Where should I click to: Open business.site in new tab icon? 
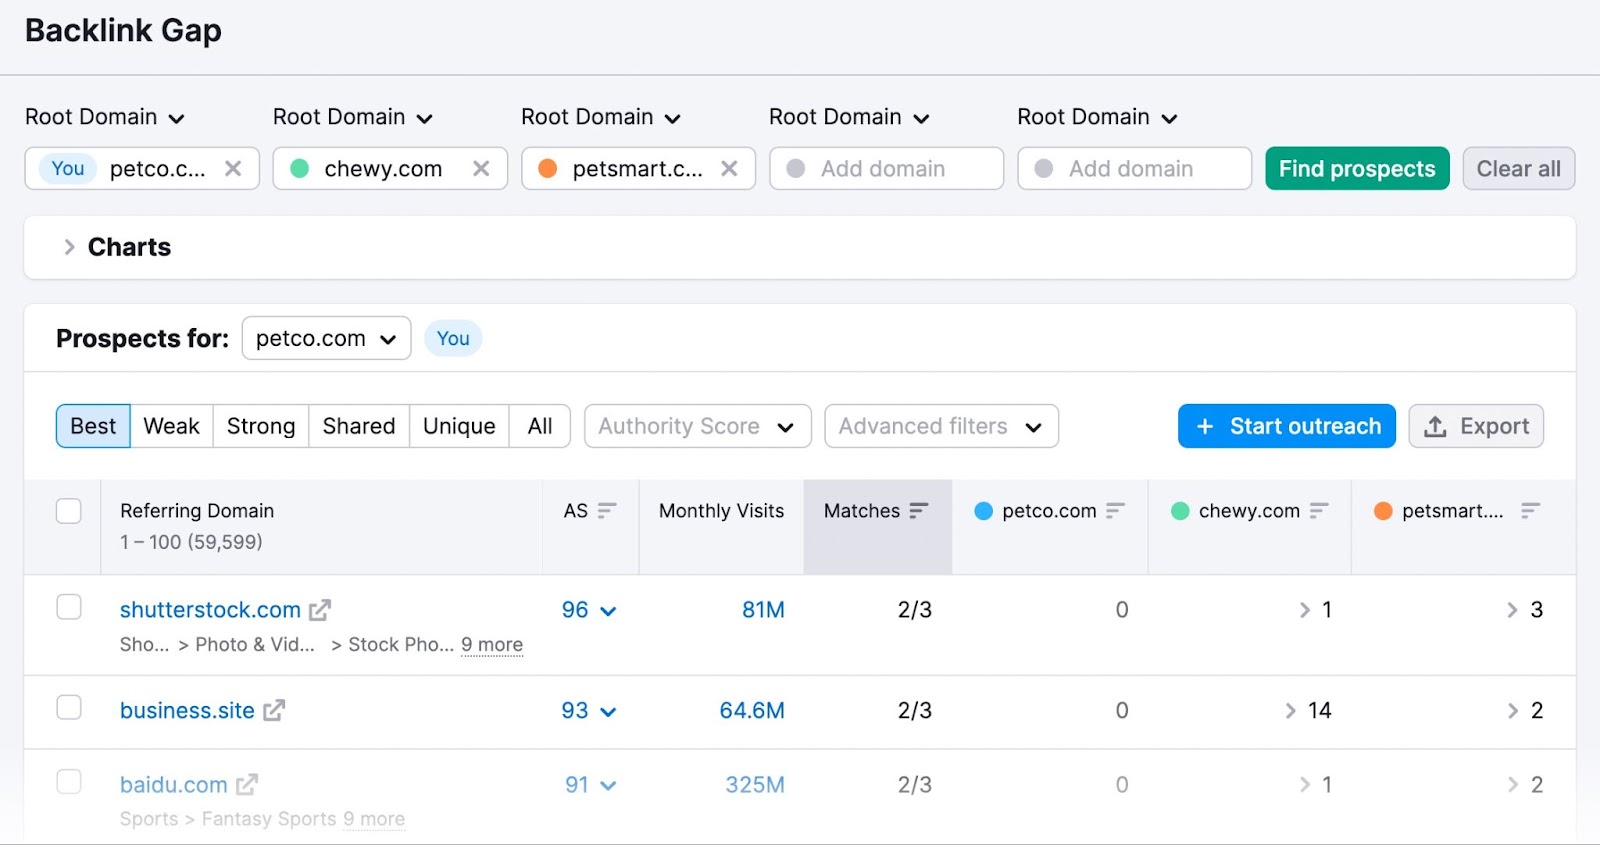pyautogui.click(x=274, y=711)
